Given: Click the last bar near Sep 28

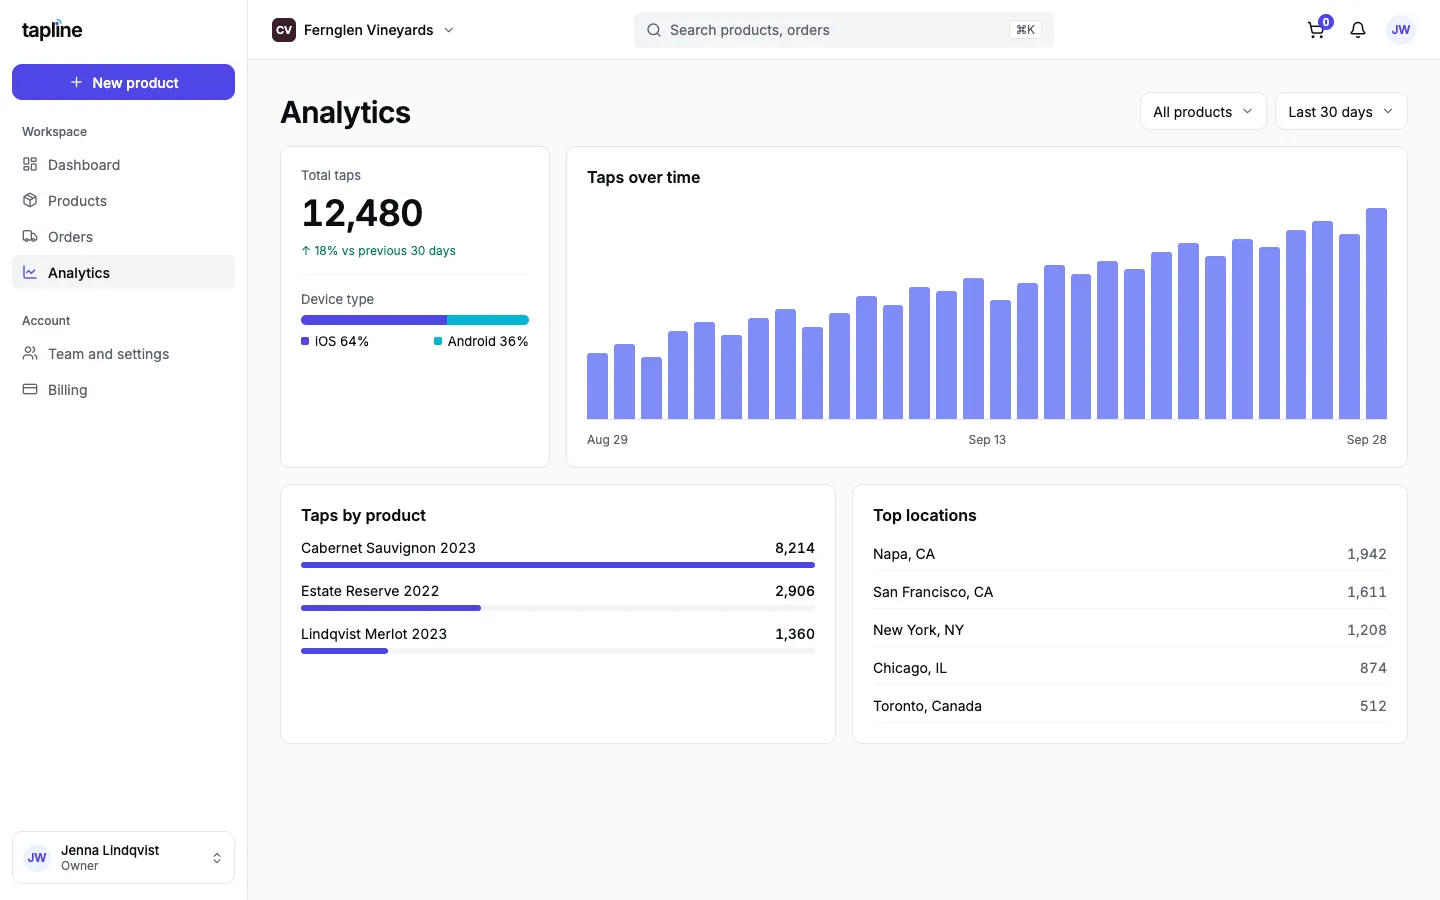Looking at the screenshot, I should [x=1376, y=313].
